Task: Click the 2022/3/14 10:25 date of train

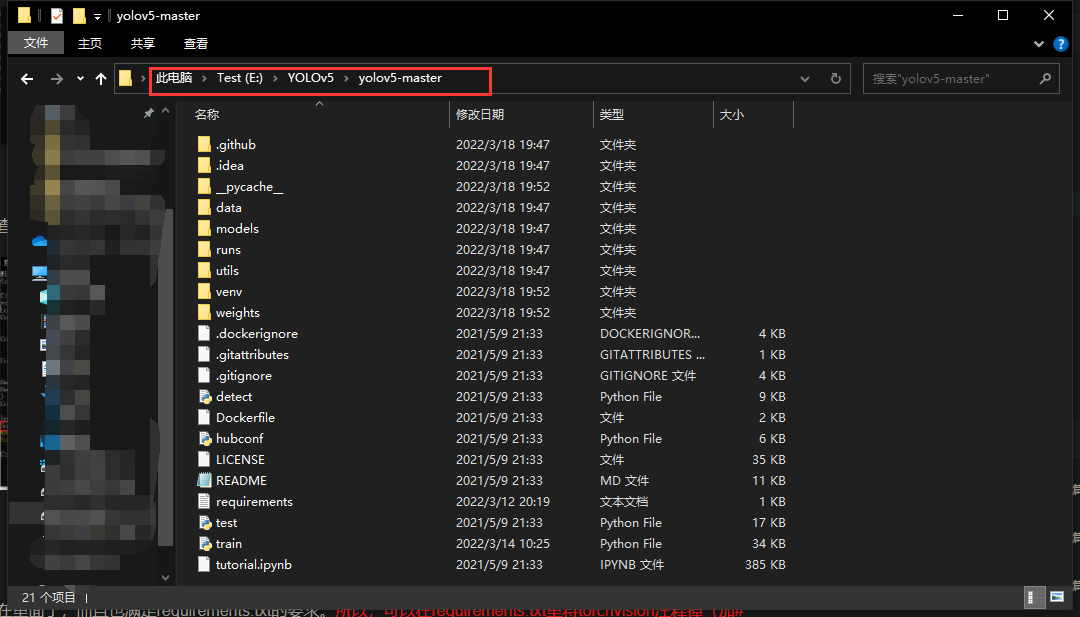Action: [x=503, y=543]
